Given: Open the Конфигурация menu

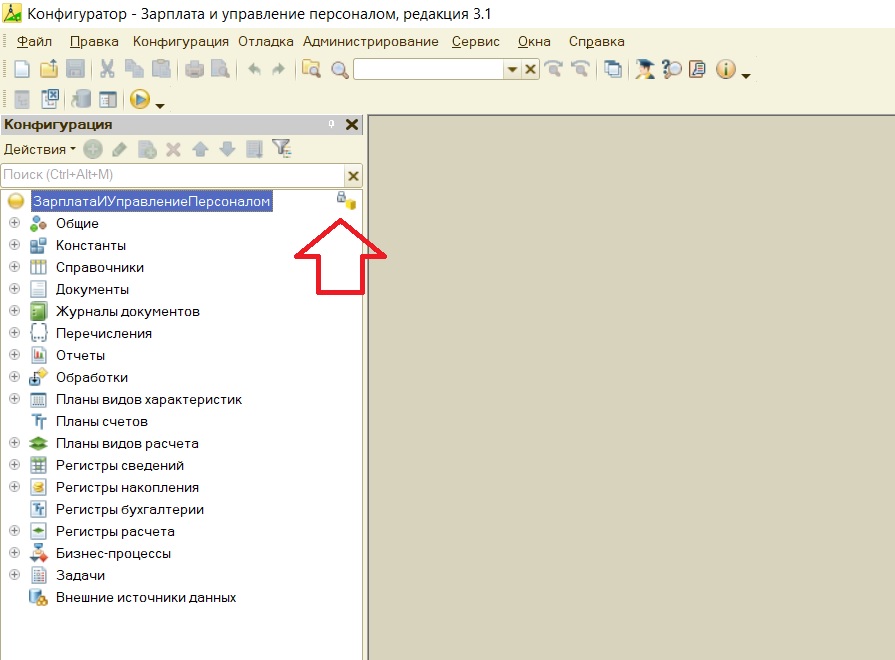Looking at the screenshot, I should [180, 42].
